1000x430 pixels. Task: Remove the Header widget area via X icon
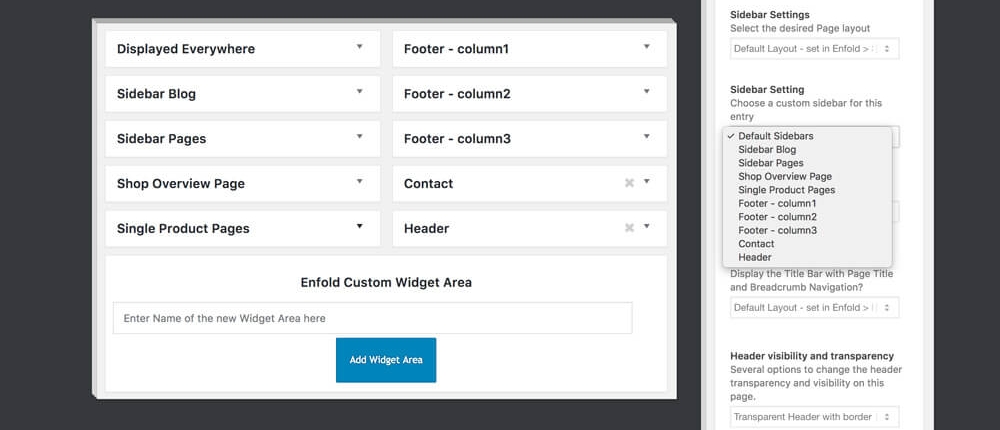629,228
